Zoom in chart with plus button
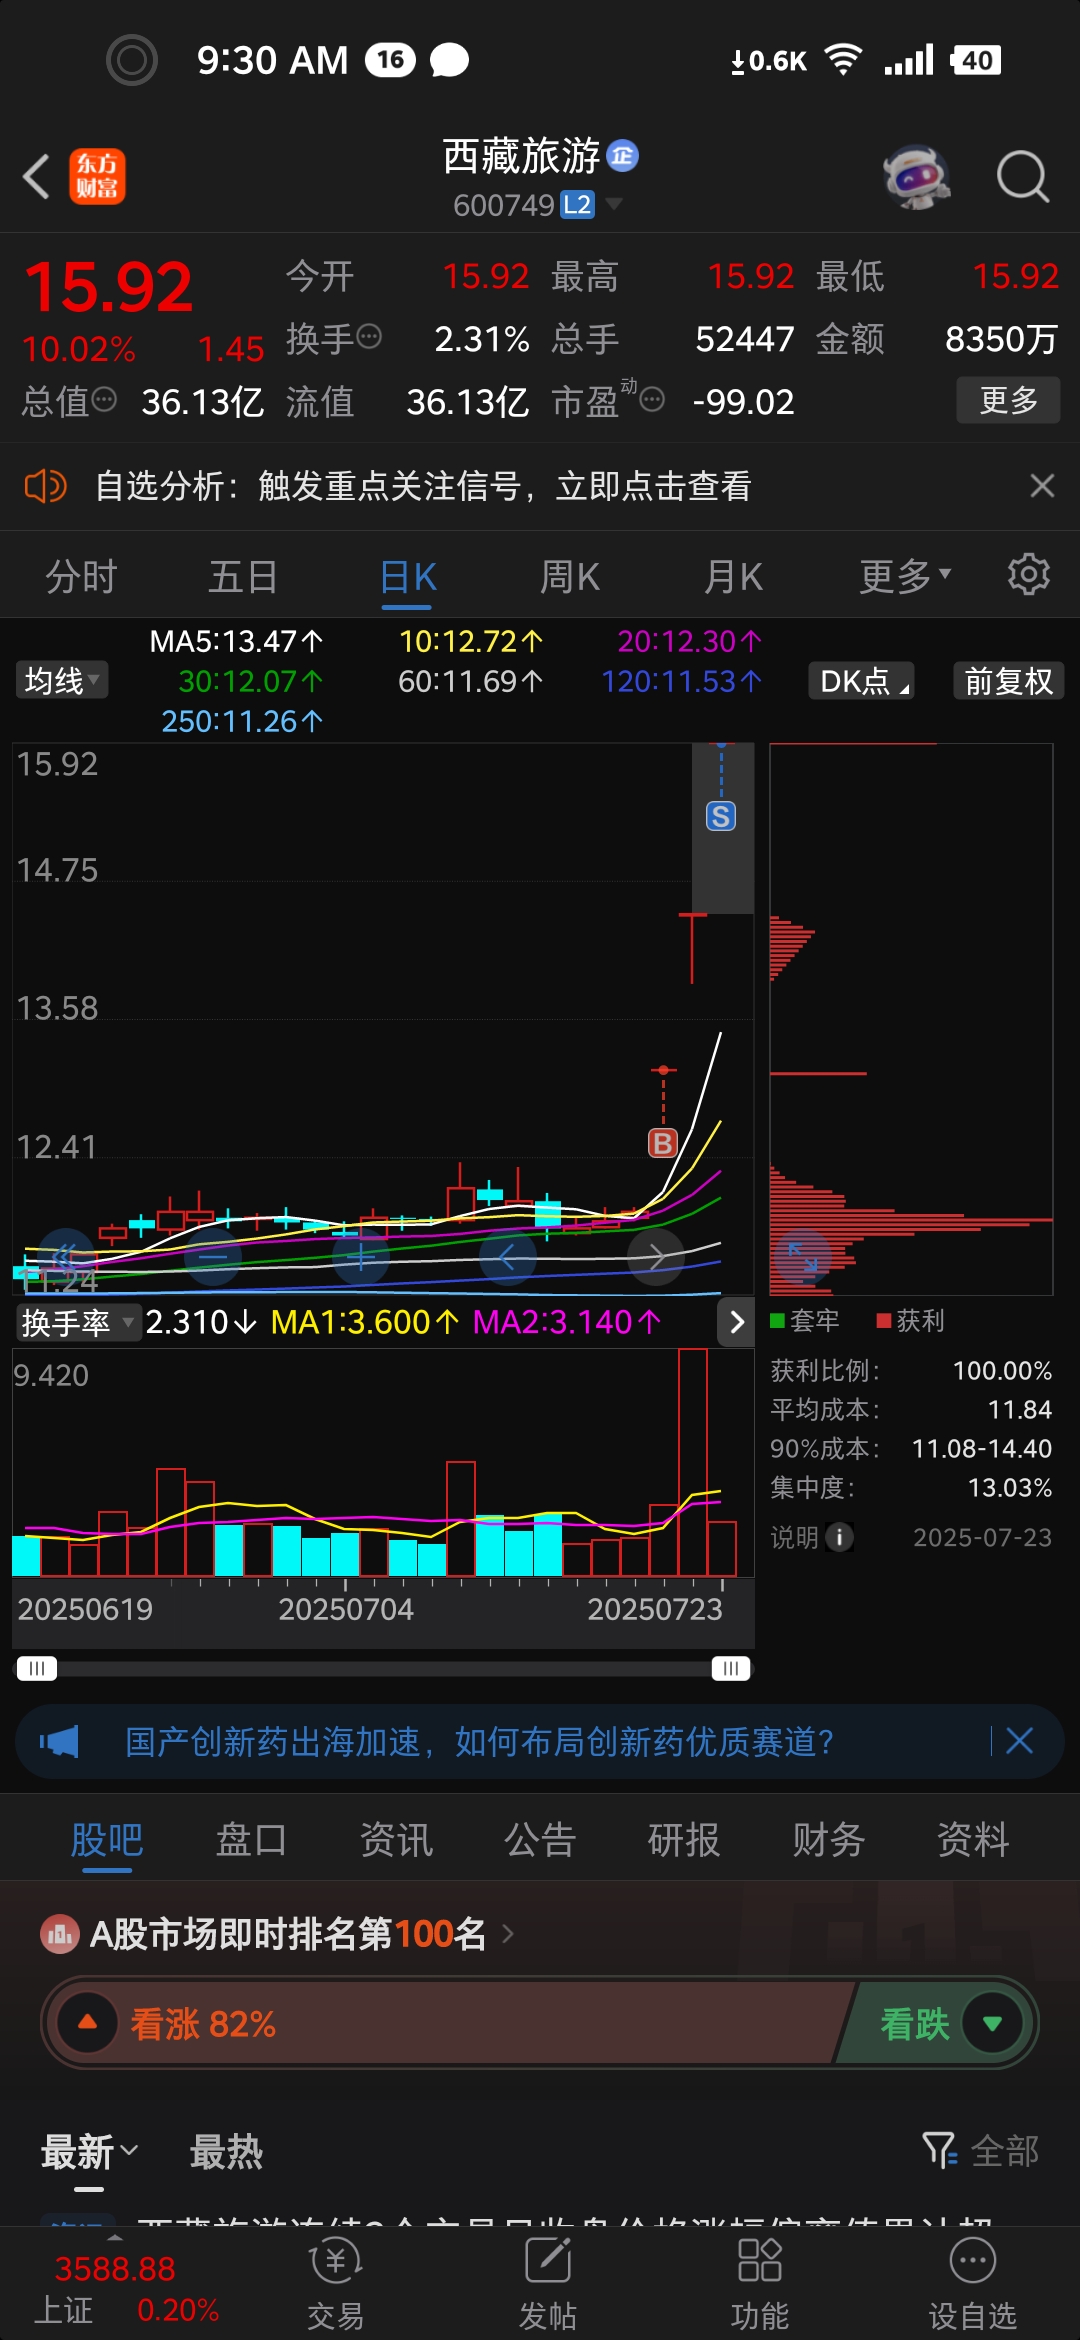 [x=360, y=1256]
